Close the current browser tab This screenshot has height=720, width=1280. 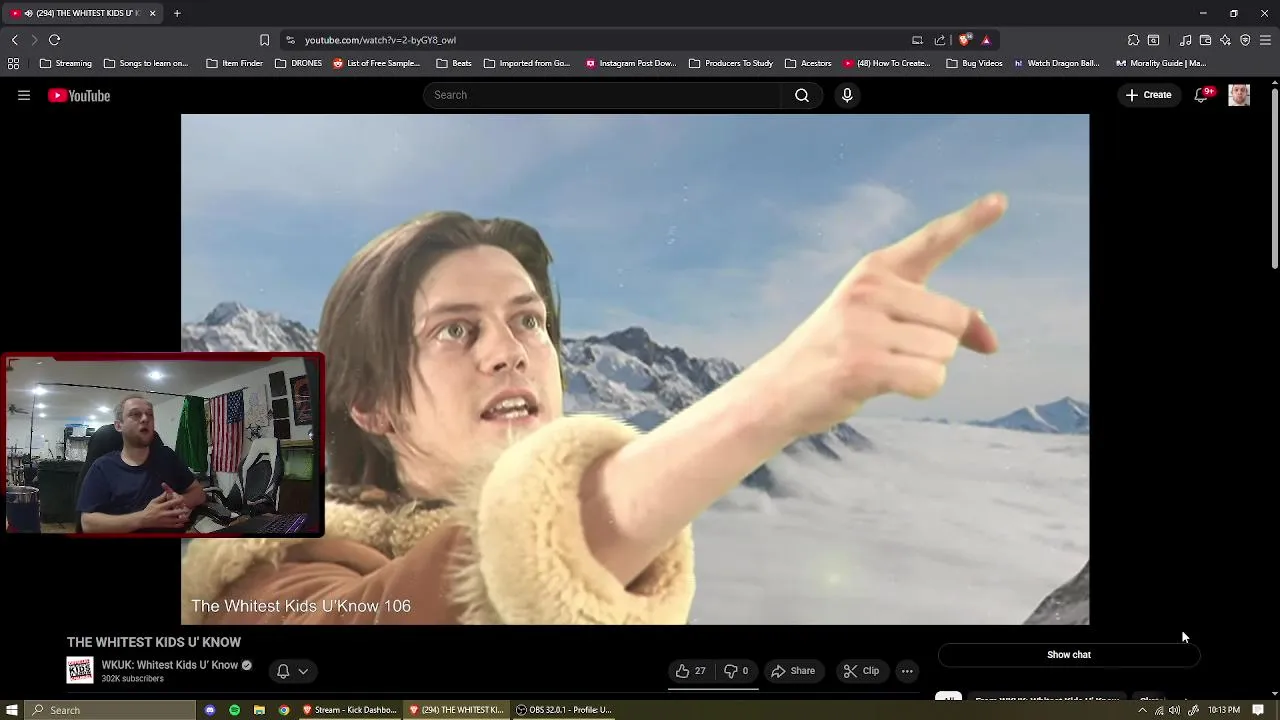point(152,13)
